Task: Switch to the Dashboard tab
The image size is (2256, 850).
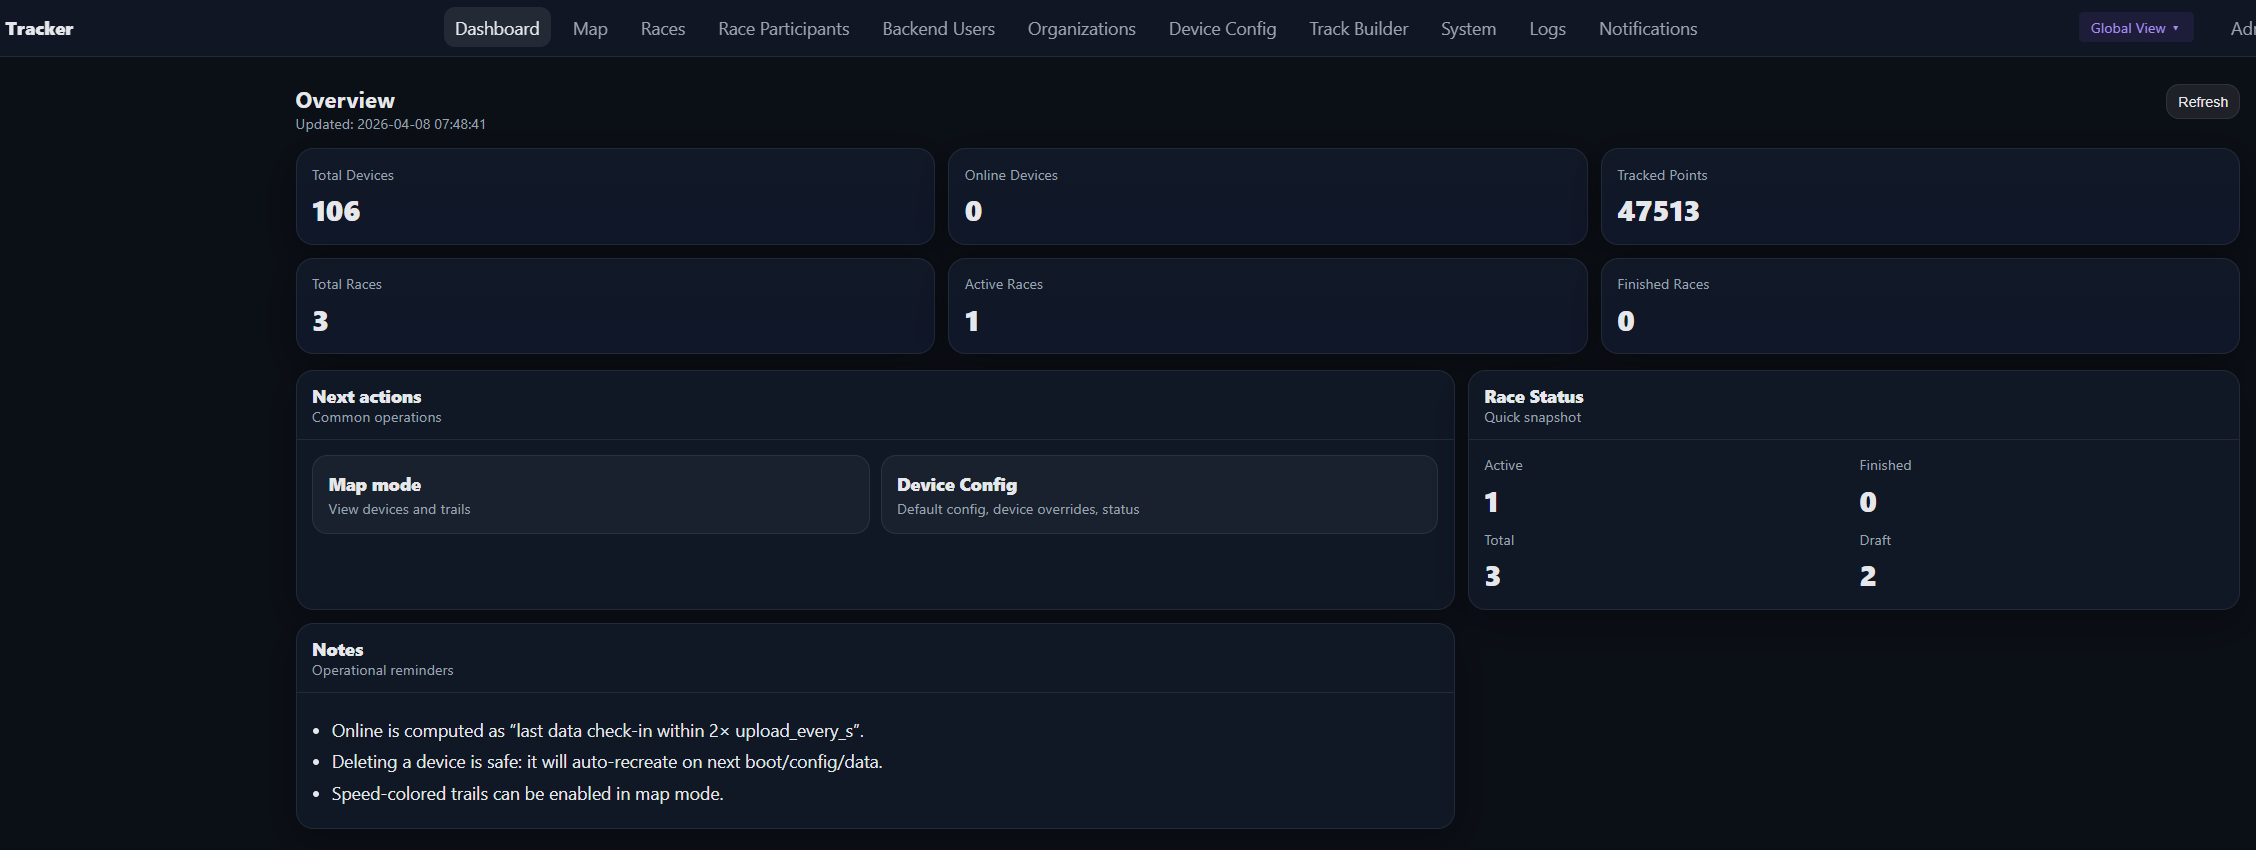Action: click(x=497, y=29)
